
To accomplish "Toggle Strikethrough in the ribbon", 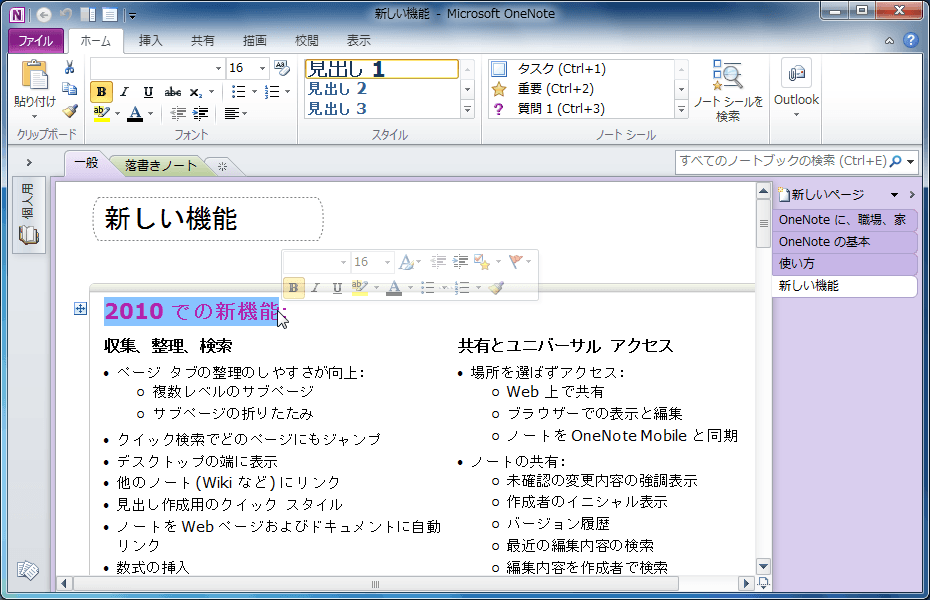I will [x=173, y=92].
